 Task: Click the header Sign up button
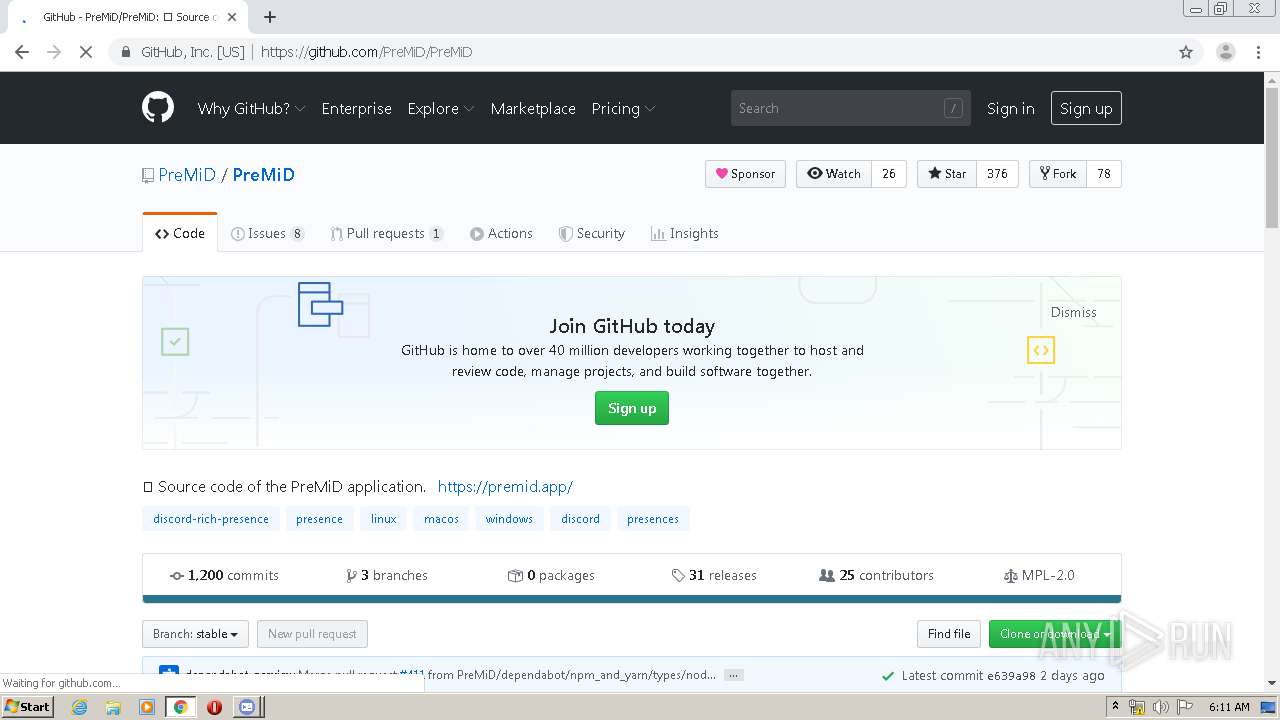1086,108
